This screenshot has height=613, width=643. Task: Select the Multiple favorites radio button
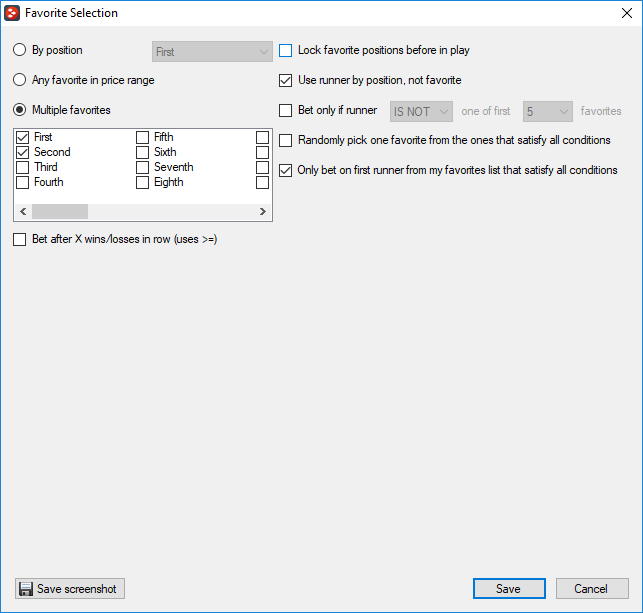point(19,110)
